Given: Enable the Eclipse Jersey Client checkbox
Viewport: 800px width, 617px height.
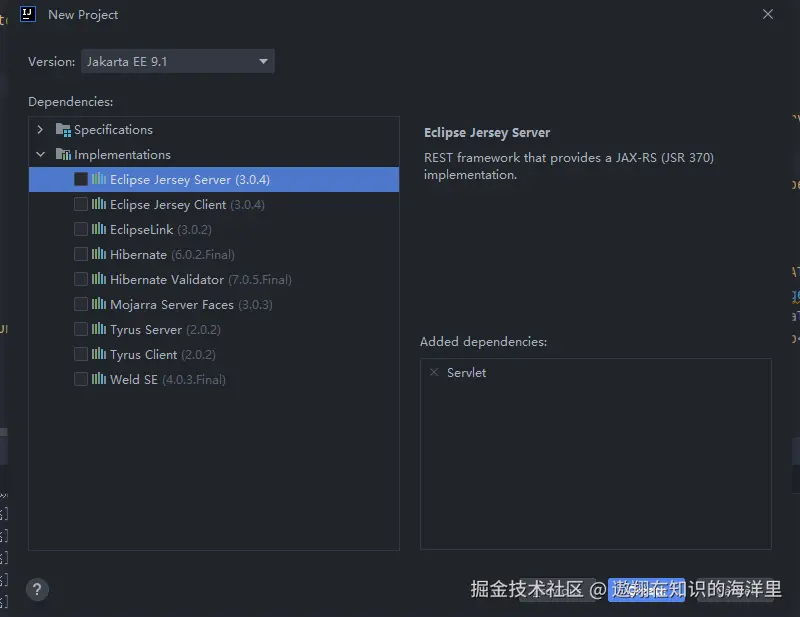Looking at the screenshot, I should pyautogui.click(x=81, y=204).
